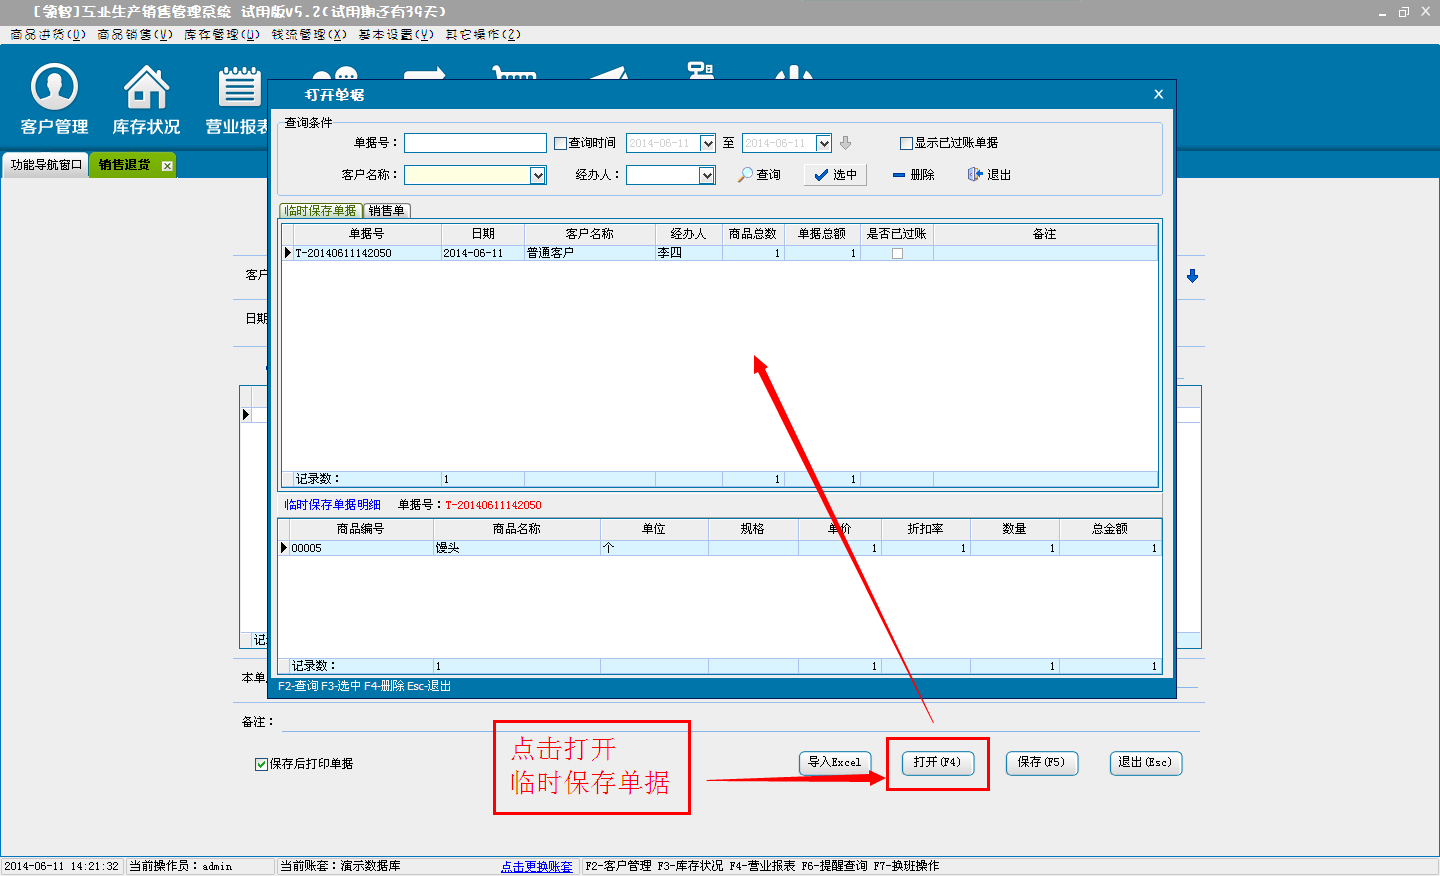Click the 查询 magnifier search button
The width and height of the screenshot is (1440, 876).
click(760, 175)
